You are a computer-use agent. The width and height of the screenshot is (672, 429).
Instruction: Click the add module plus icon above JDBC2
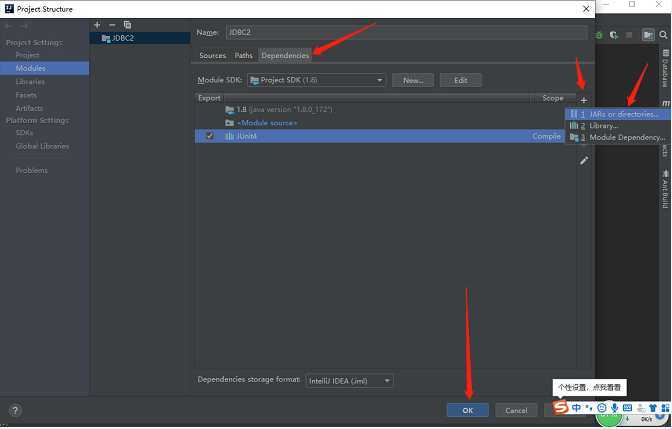coord(97,25)
